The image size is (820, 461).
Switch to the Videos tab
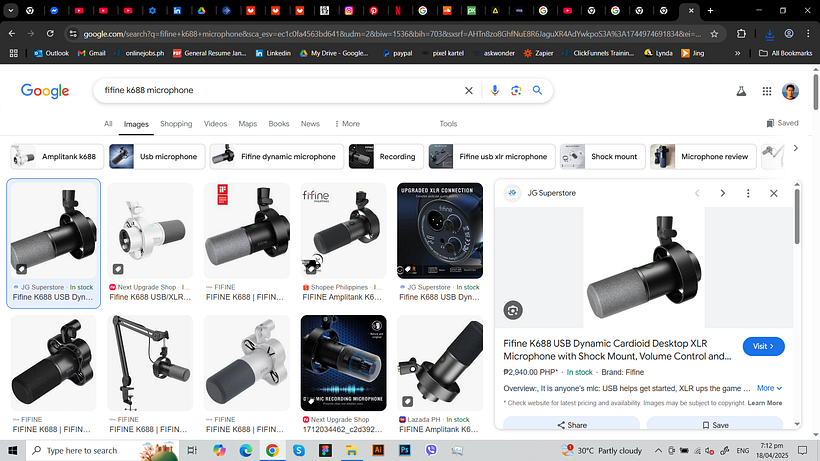click(215, 124)
